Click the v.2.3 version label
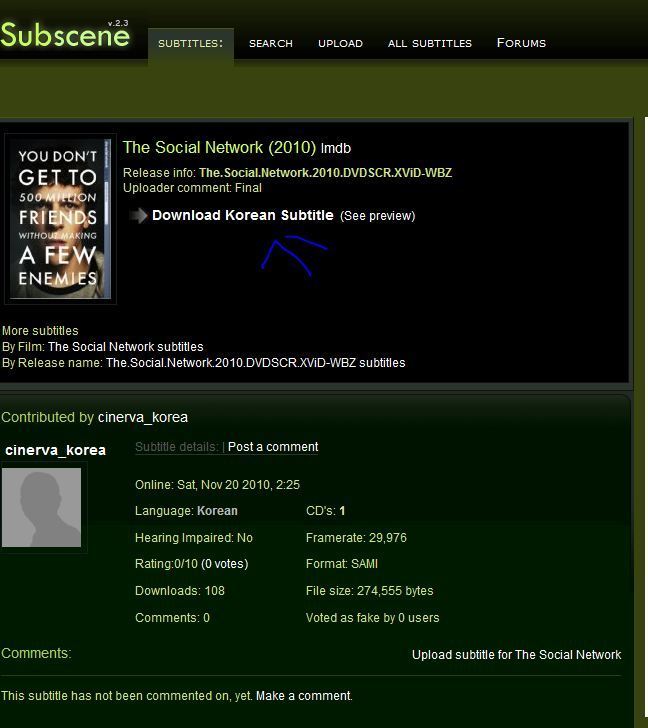Viewport: 648px width, 728px height. [x=118, y=23]
